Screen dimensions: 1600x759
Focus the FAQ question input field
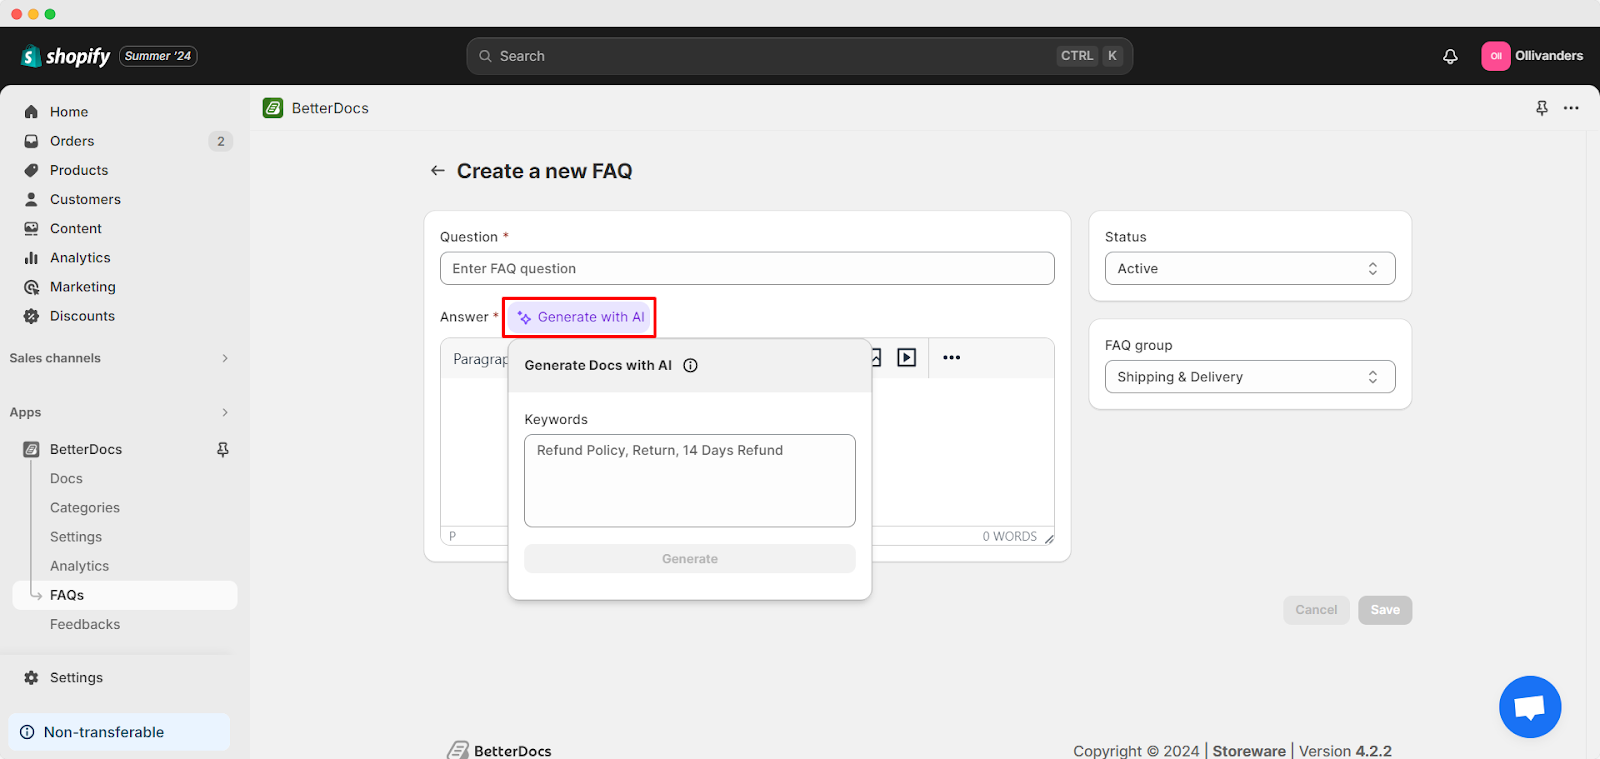(747, 269)
